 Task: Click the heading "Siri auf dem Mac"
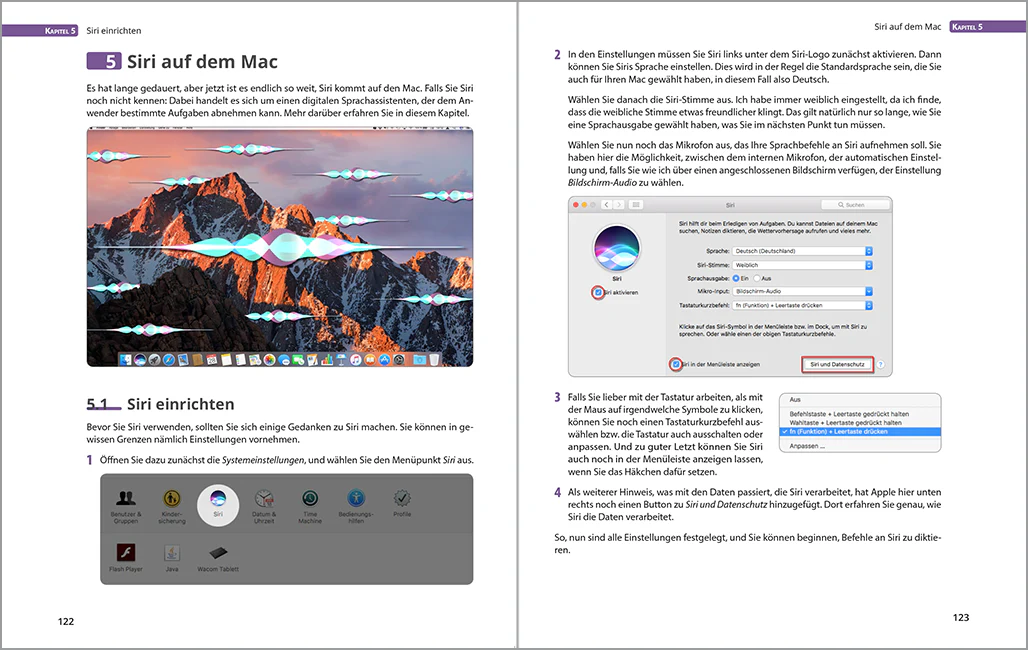point(203,62)
